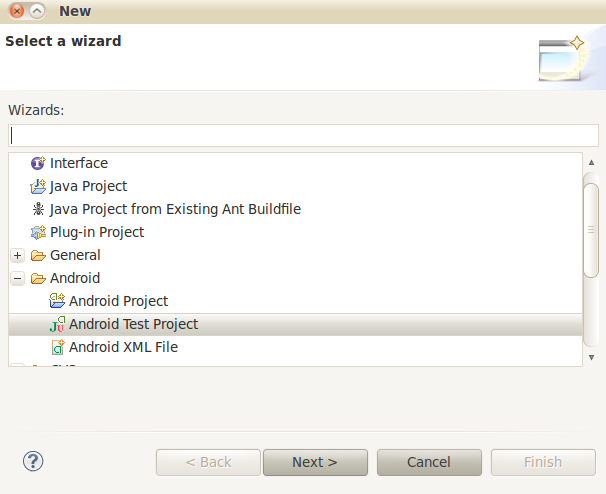Open the dialog help question-mark icon
Viewport: 606px width, 494px height.
pos(33,462)
